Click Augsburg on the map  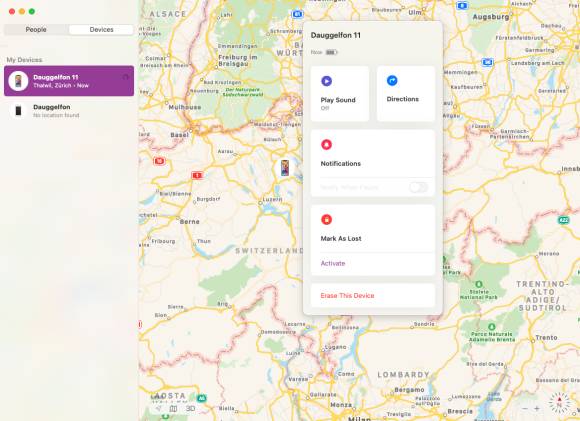click(490, 17)
